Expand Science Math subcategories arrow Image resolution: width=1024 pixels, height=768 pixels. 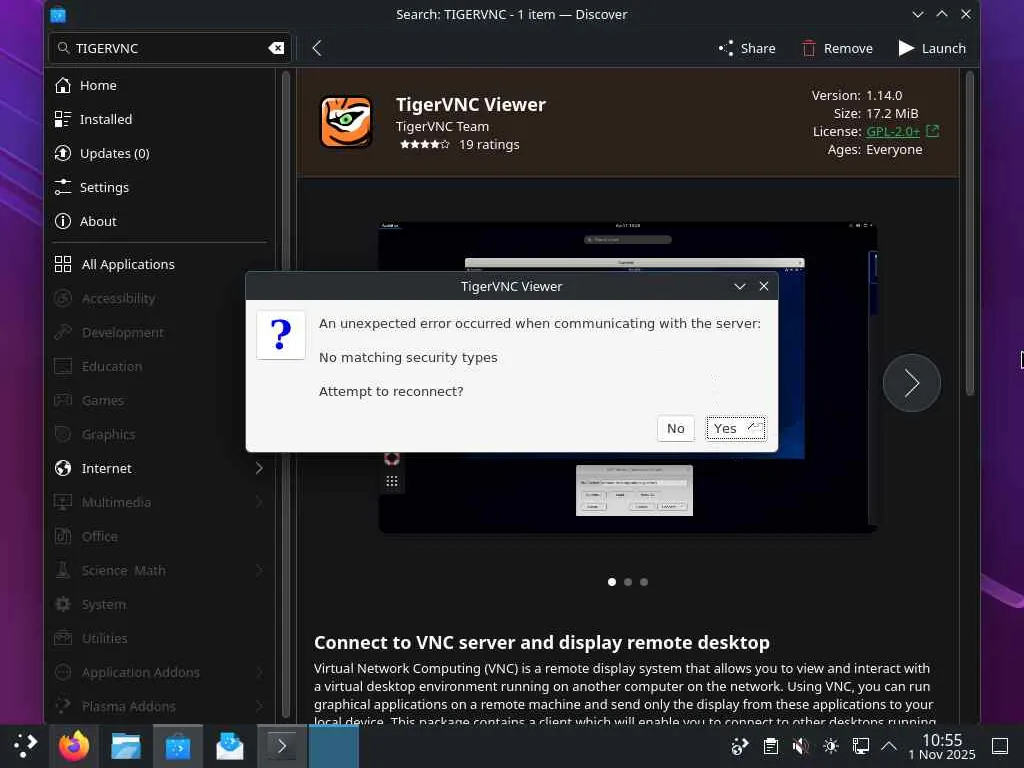(x=259, y=570)
